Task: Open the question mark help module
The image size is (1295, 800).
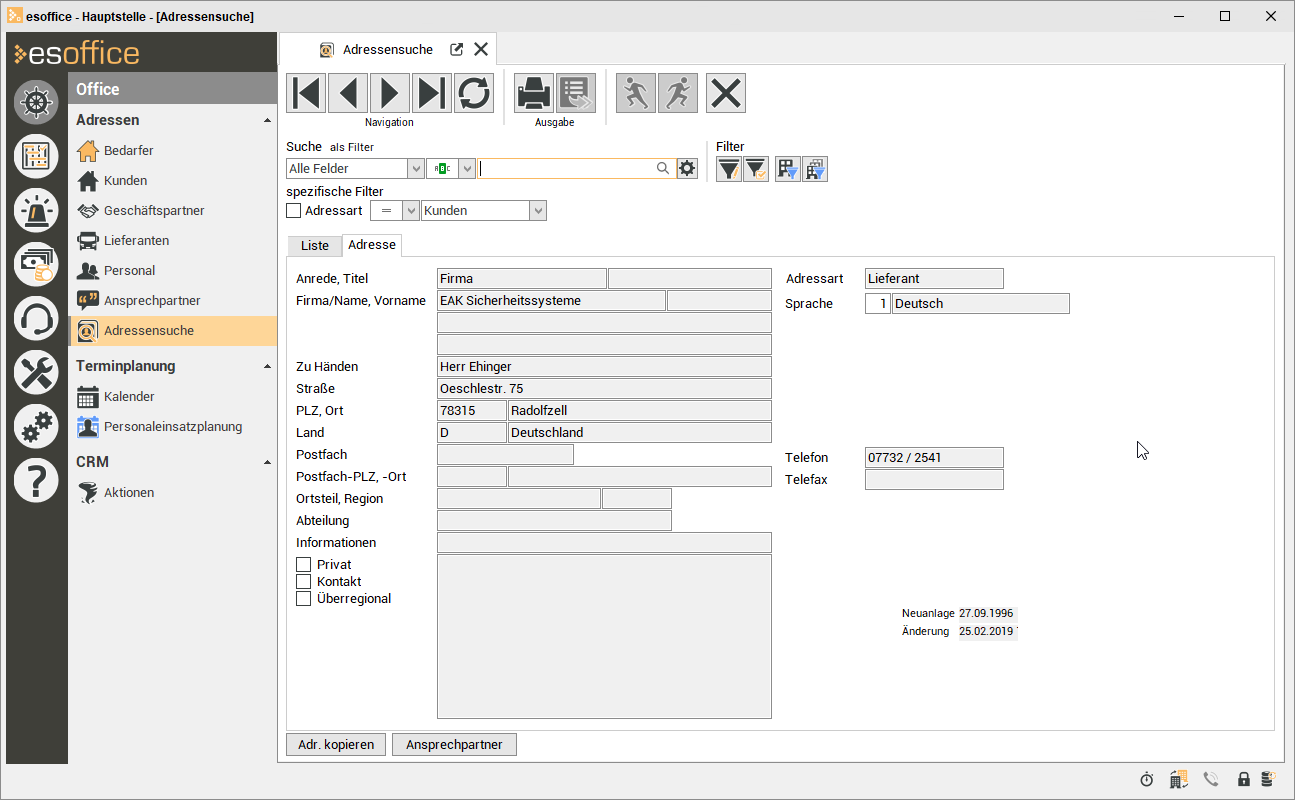Action: [x=36, y=481]
